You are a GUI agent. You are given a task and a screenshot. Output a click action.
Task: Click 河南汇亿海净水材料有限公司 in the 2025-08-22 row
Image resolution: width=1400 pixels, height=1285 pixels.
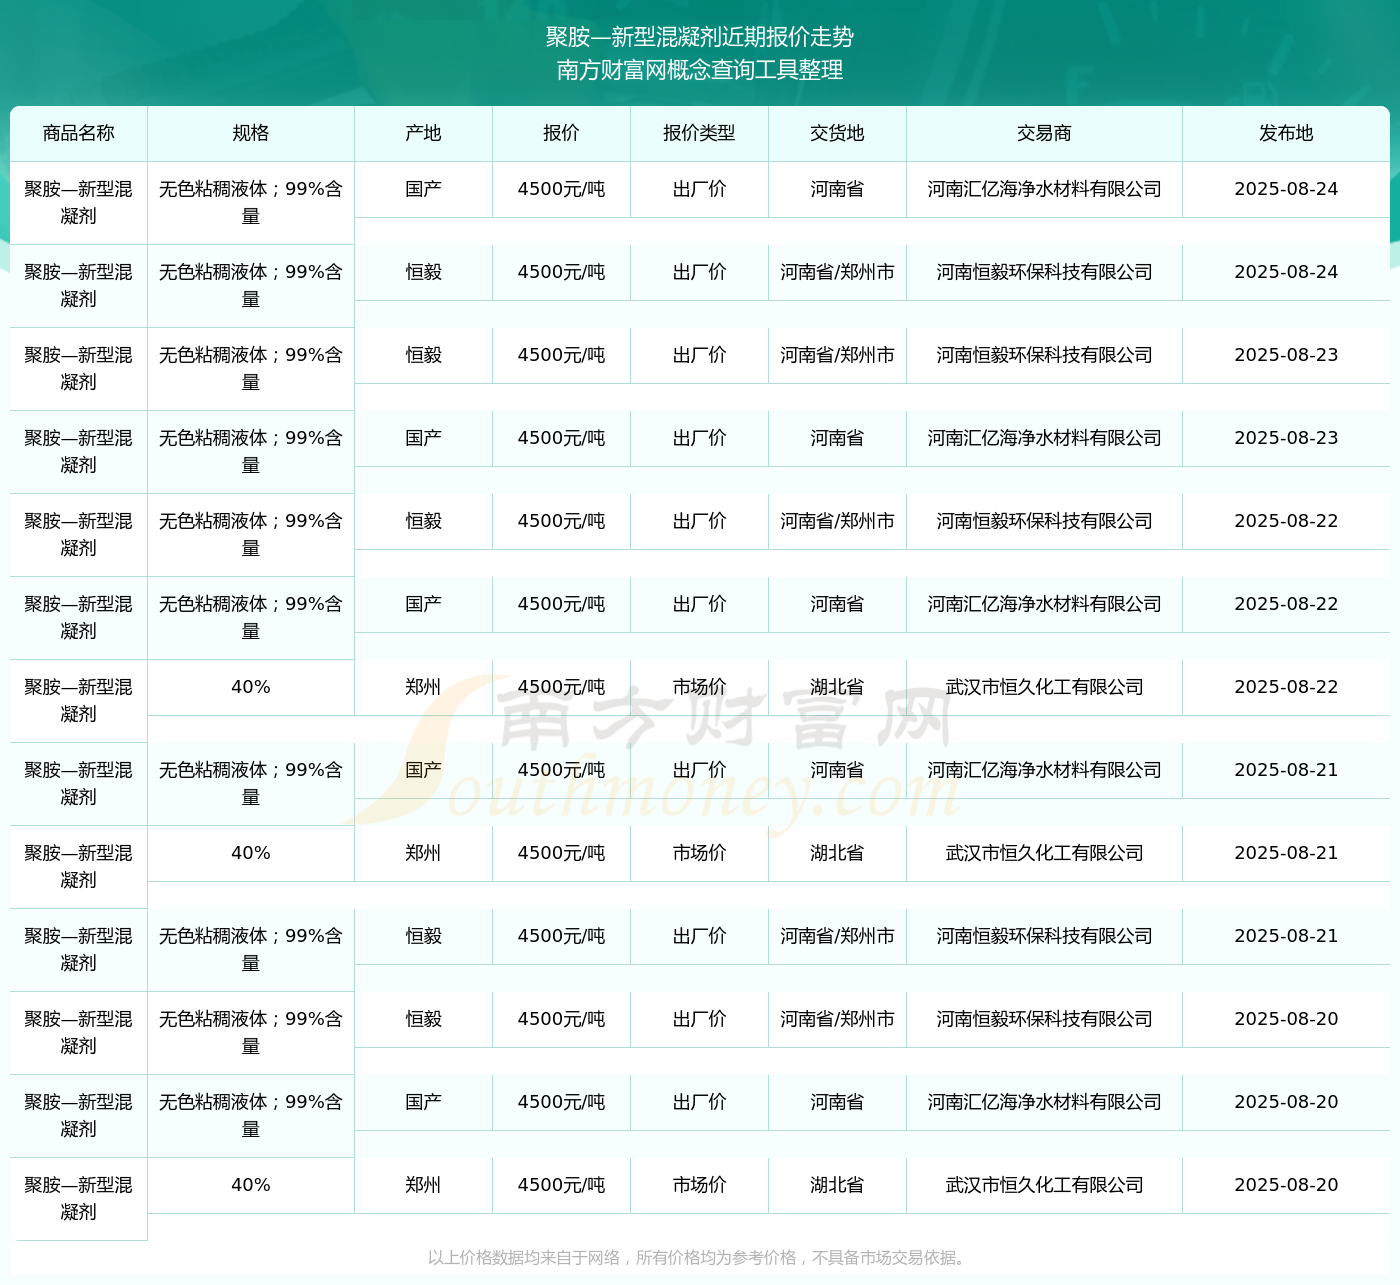point(1044,604)
